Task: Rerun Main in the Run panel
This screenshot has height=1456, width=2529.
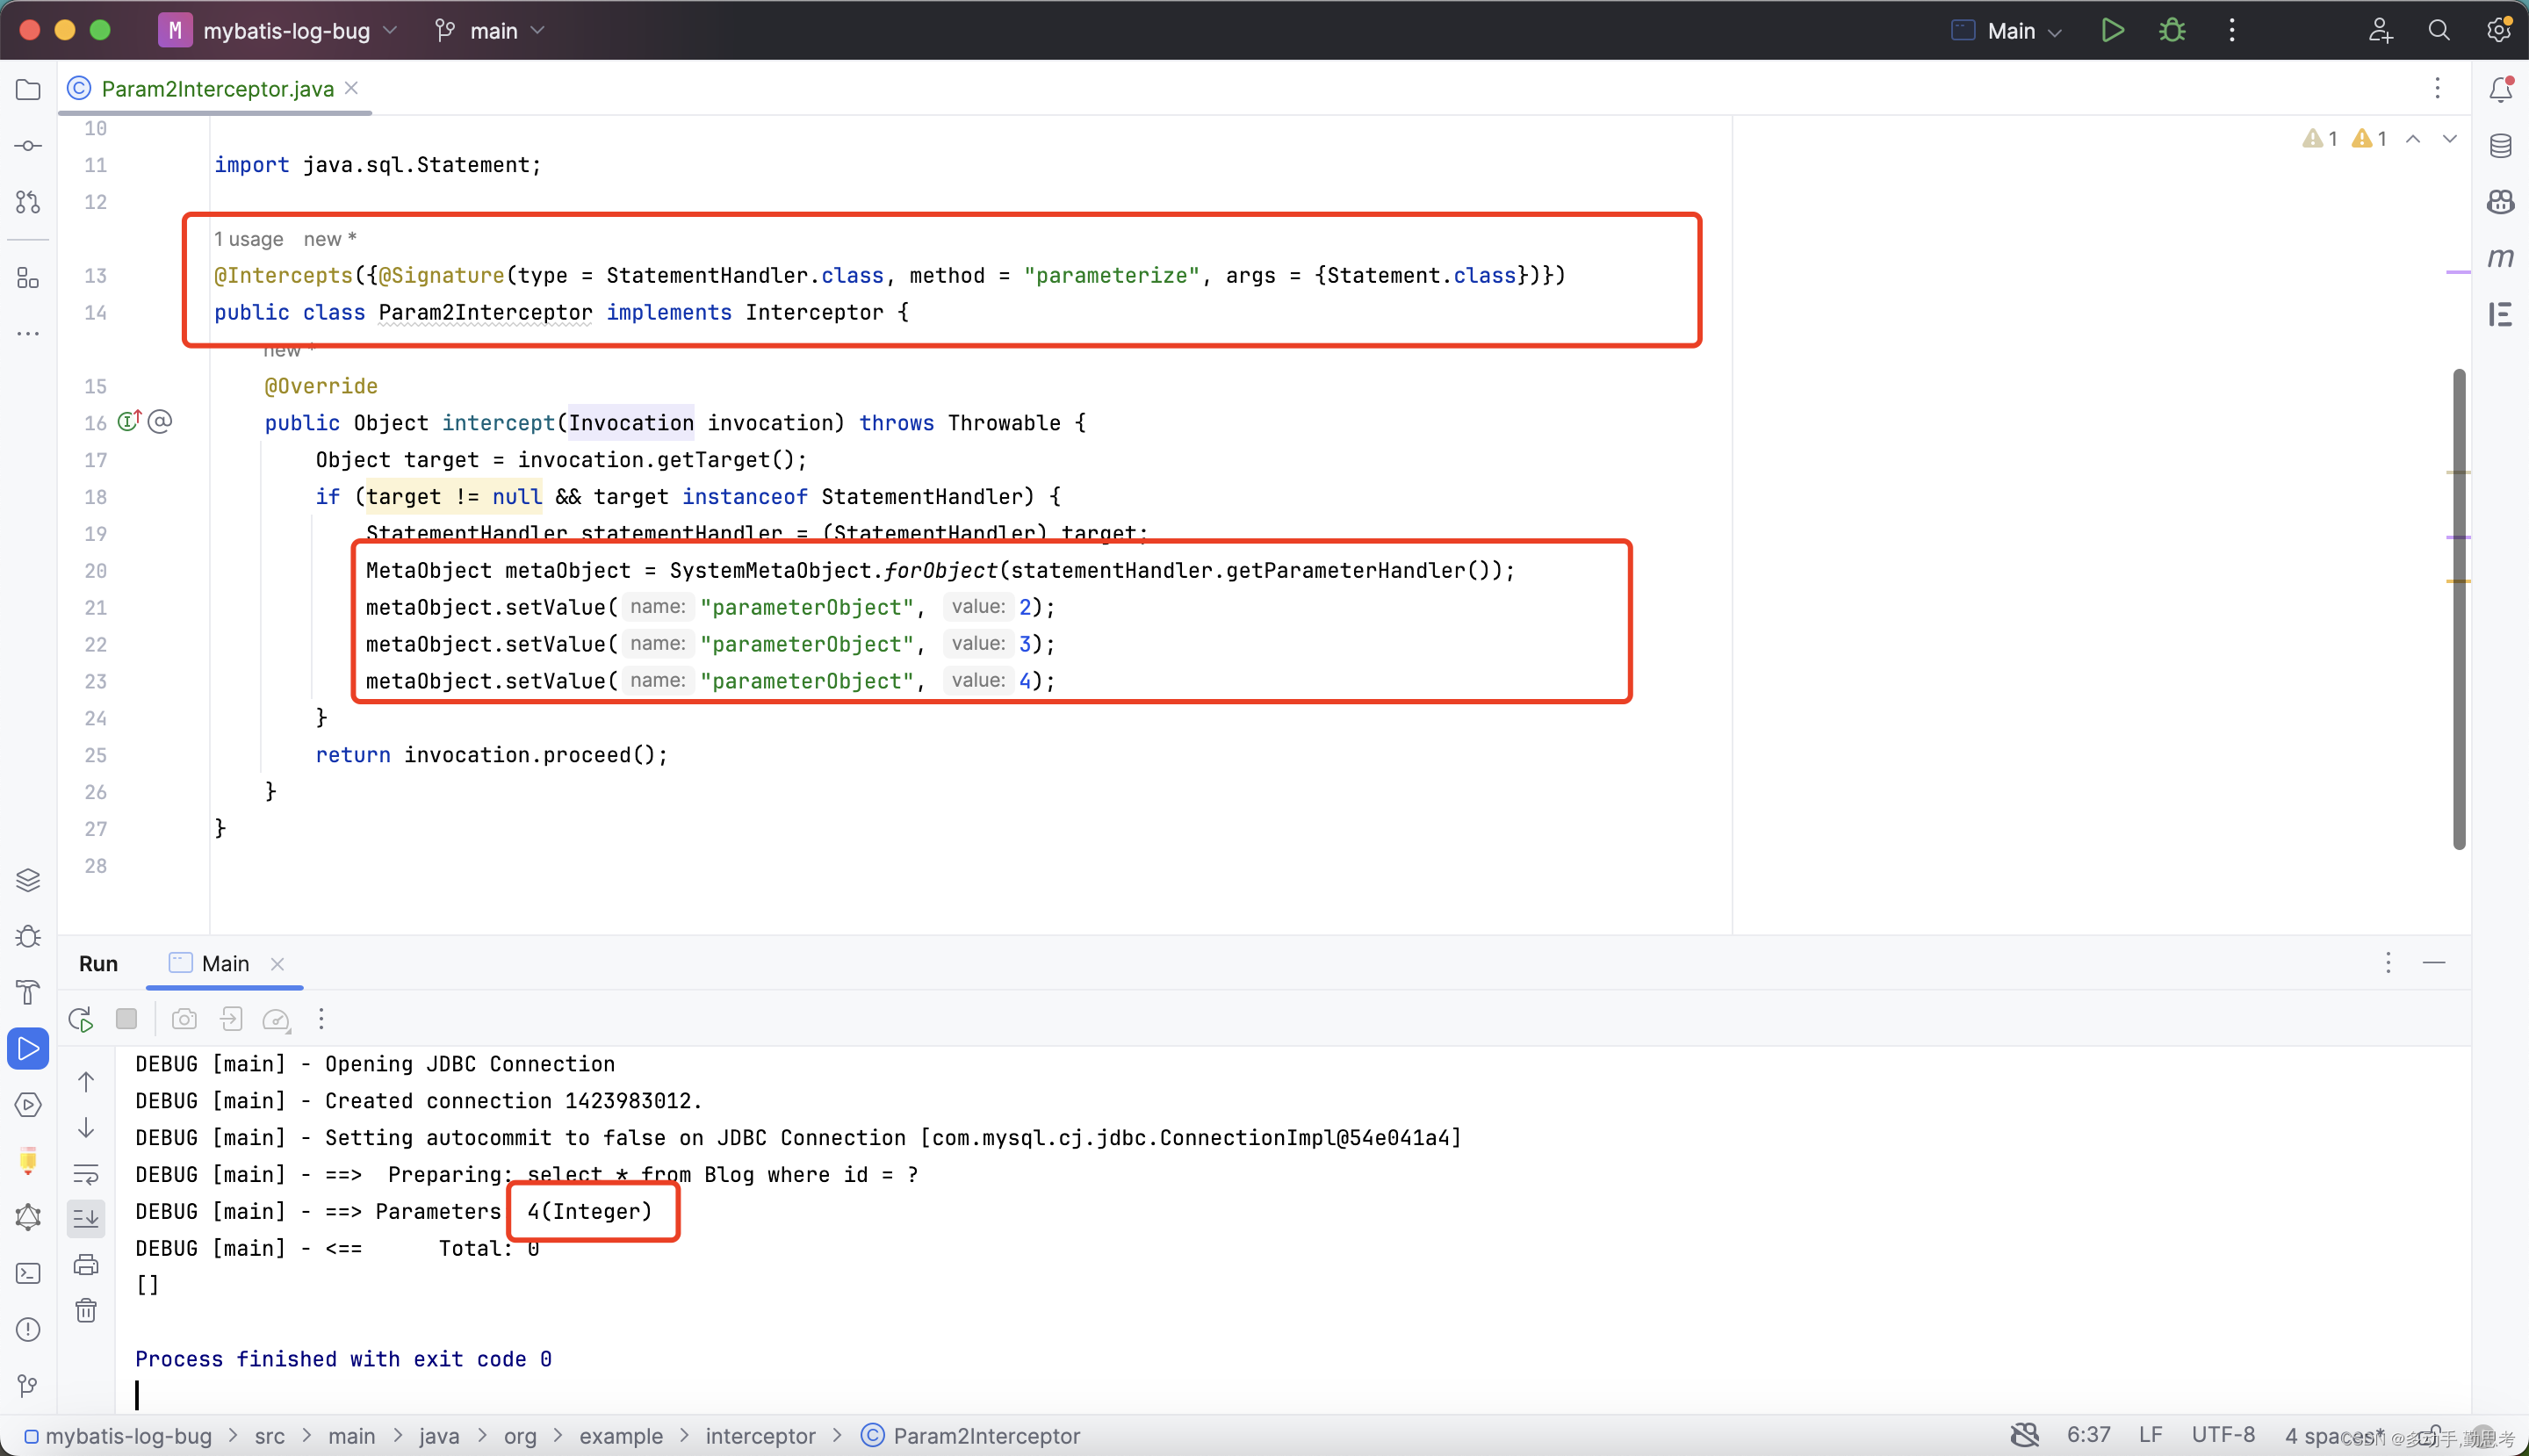Action: coord(81,1019)
